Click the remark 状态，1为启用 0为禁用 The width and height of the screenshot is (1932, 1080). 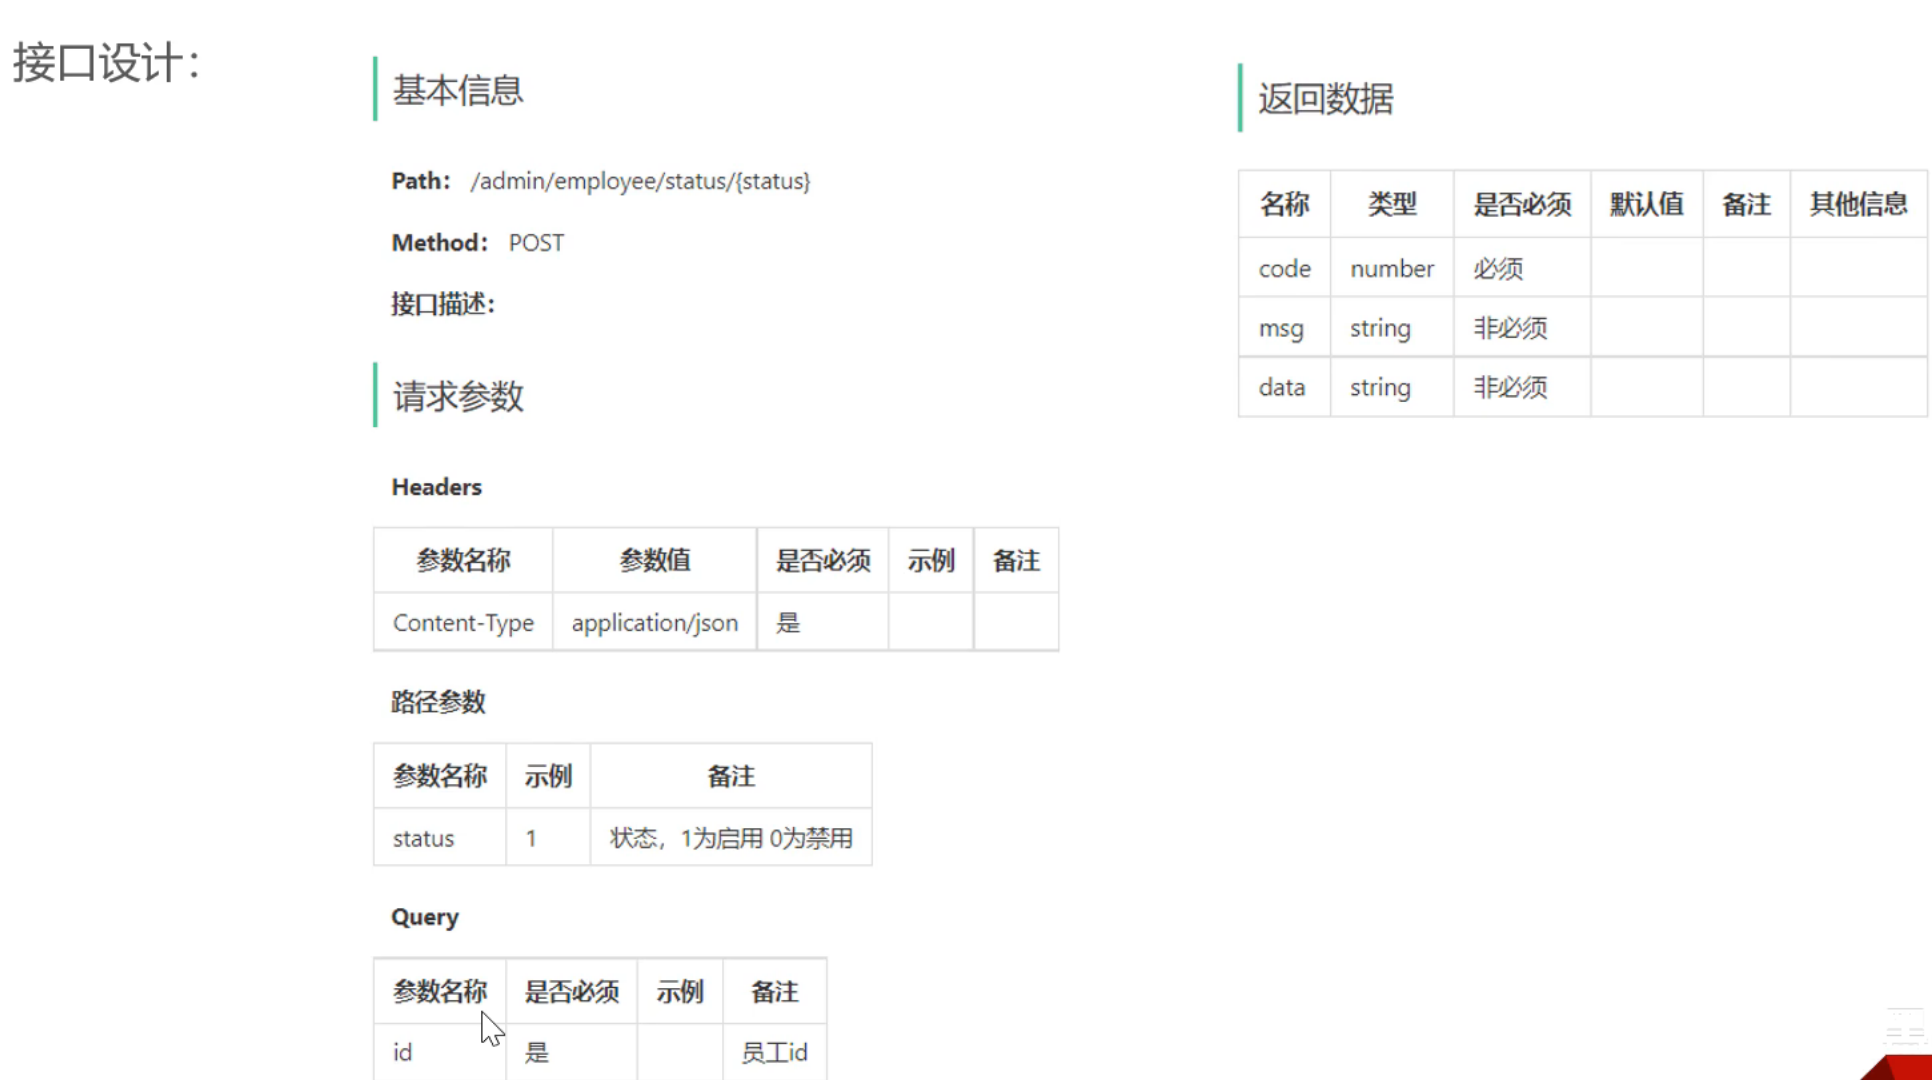click(x=731, y=838)
